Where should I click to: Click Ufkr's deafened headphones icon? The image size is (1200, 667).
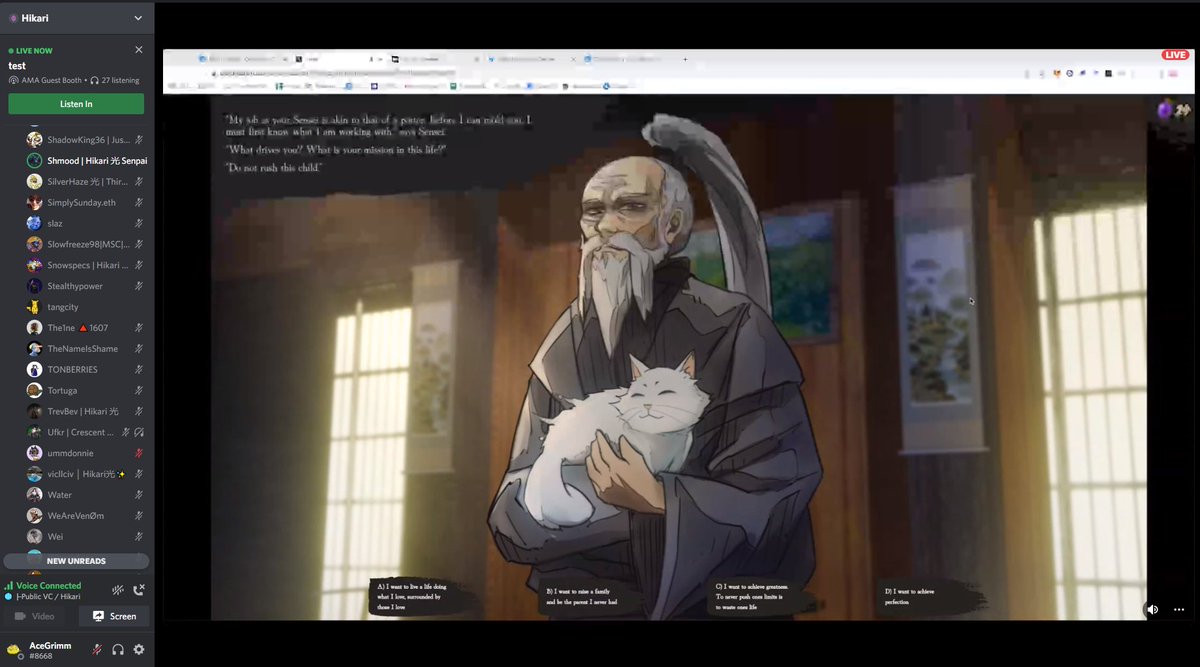(140, 432)
